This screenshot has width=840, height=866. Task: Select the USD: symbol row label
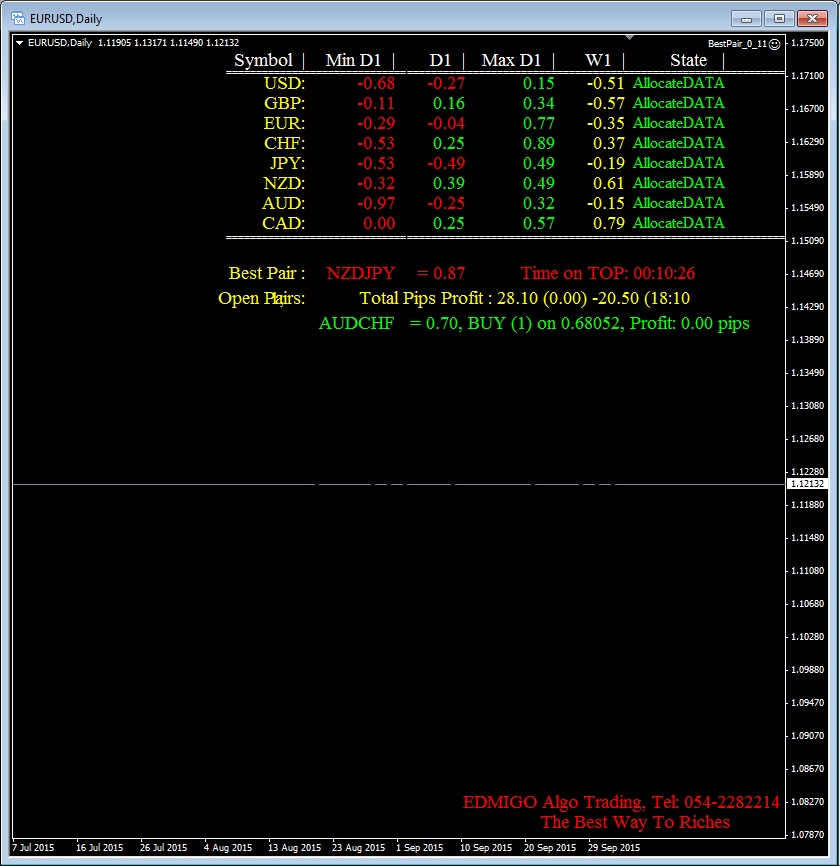pos(284,83)
